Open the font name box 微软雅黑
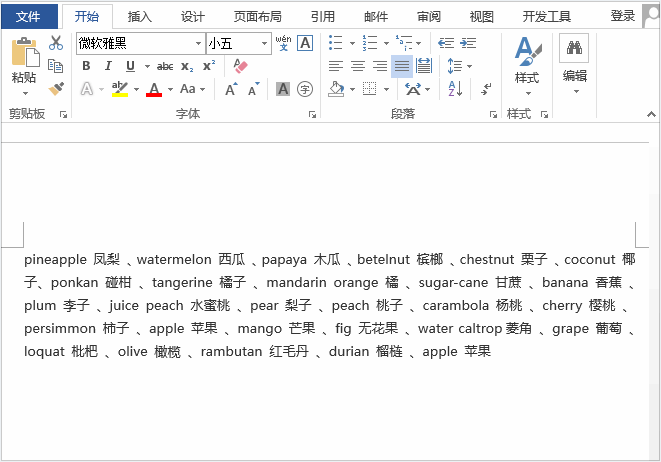This screenshot has width=661, height=462. (140, 43)
